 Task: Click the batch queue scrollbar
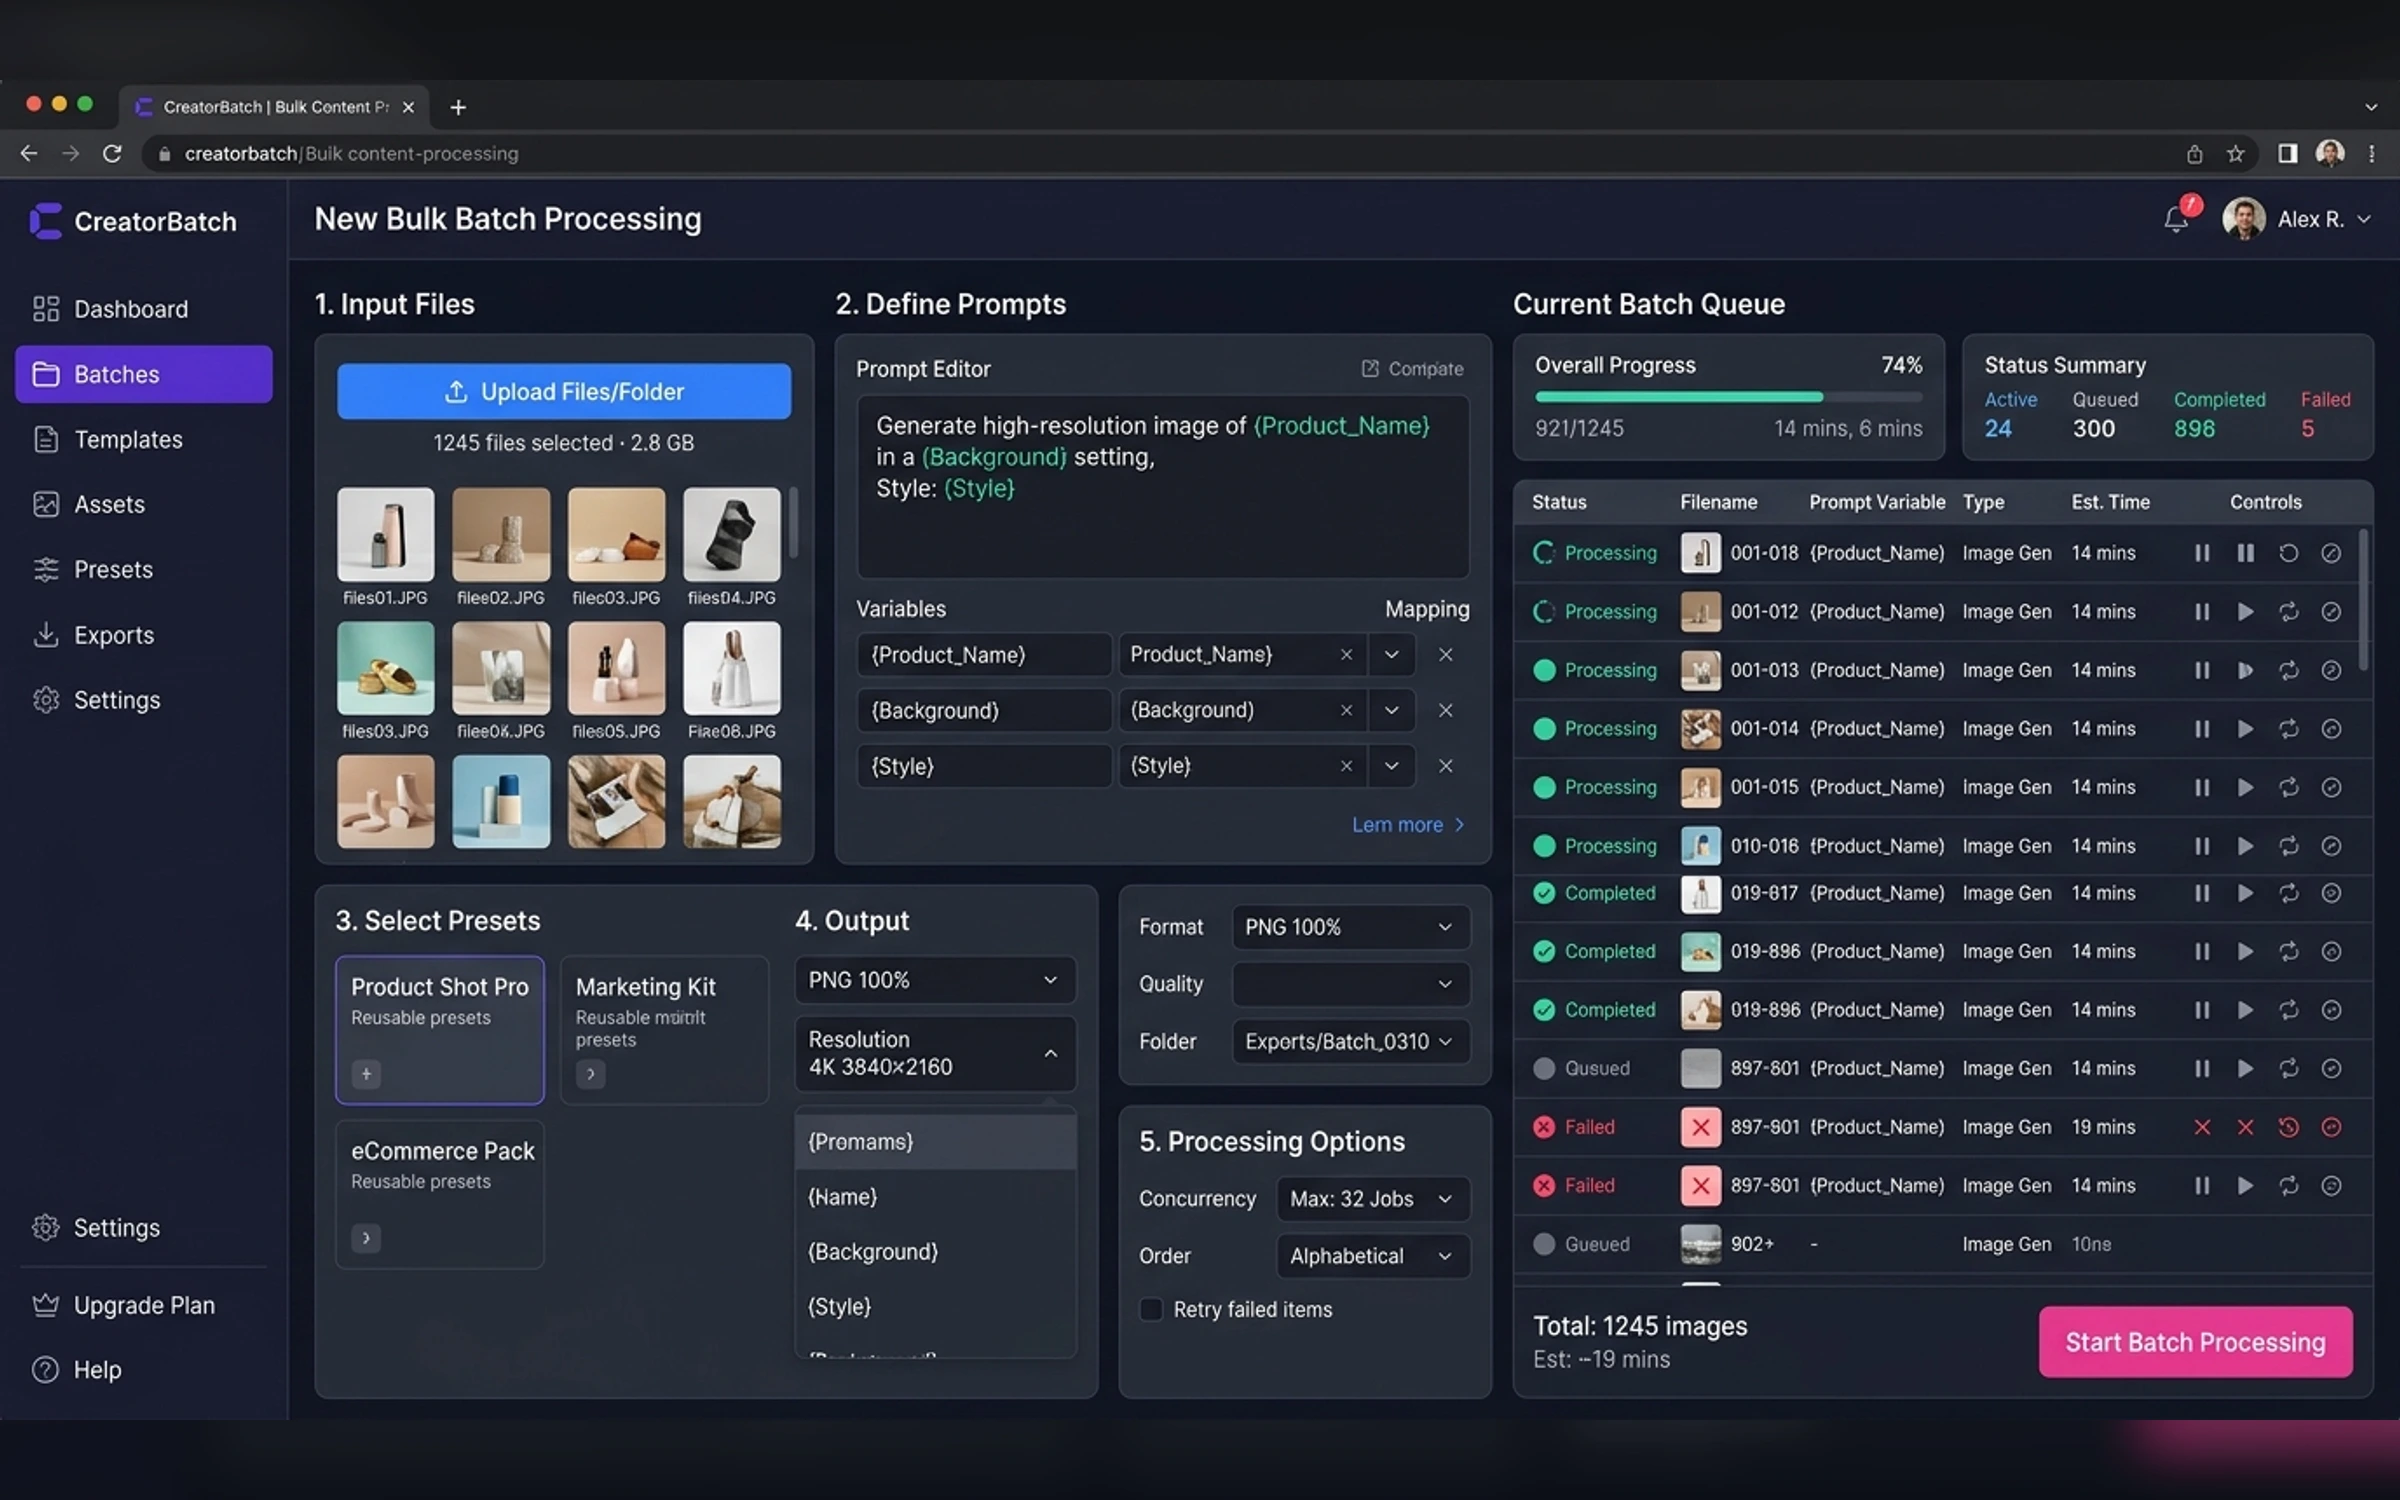(2364, 600)
